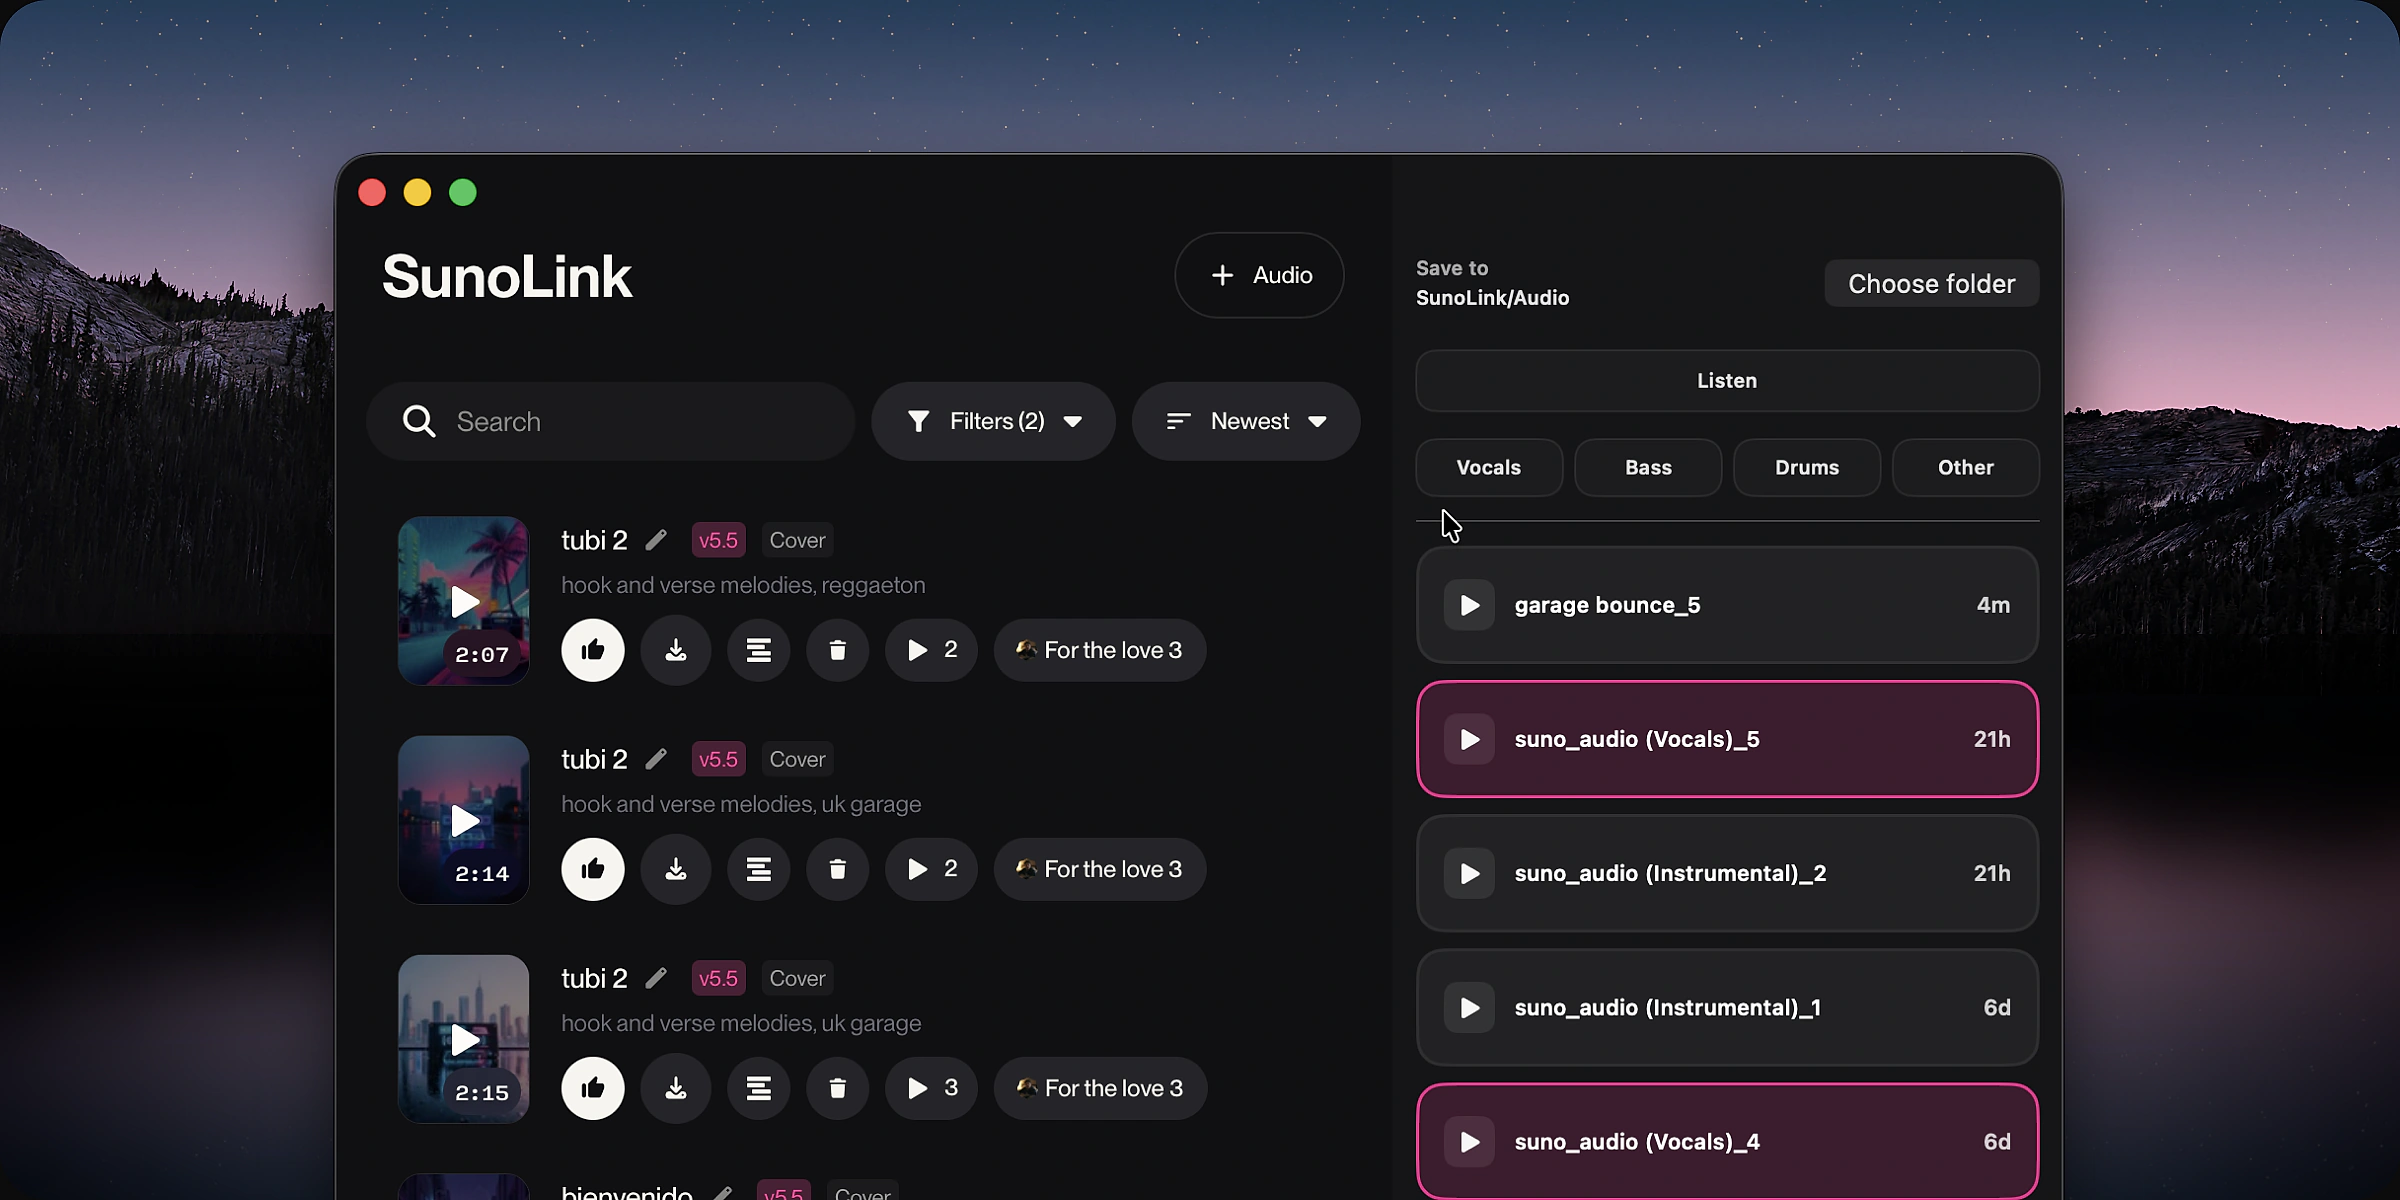Screen dimensions: 2400x1200
Task: Open the Filters (2) dropdown
Action: click(x=994, y=421)
